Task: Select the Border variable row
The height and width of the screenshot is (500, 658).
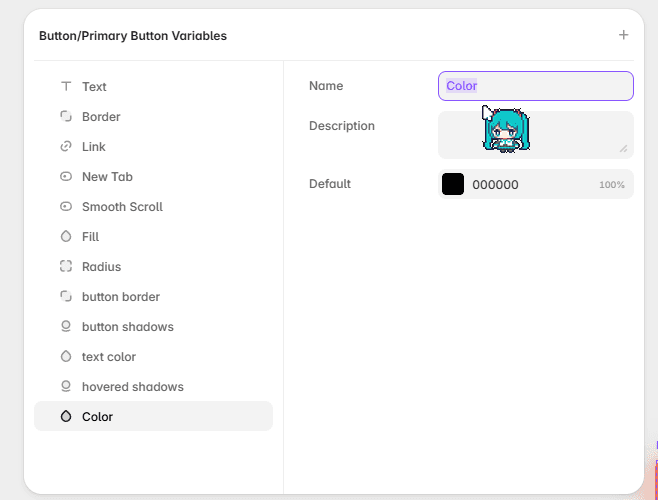Action: tap(153, 116)
